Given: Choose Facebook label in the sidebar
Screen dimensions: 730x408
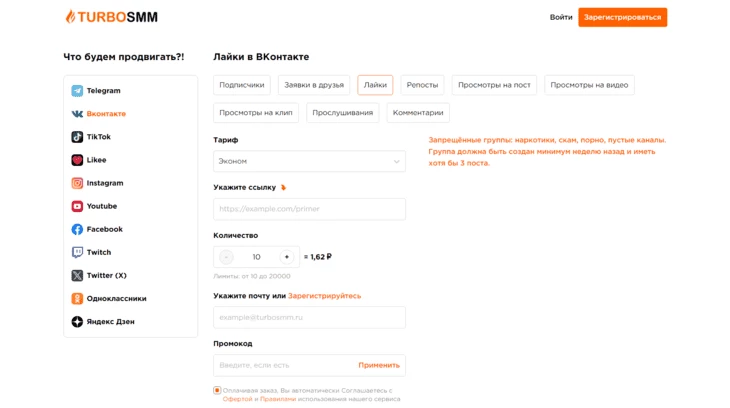Looking at the screenshot, I should click(105, 229).
